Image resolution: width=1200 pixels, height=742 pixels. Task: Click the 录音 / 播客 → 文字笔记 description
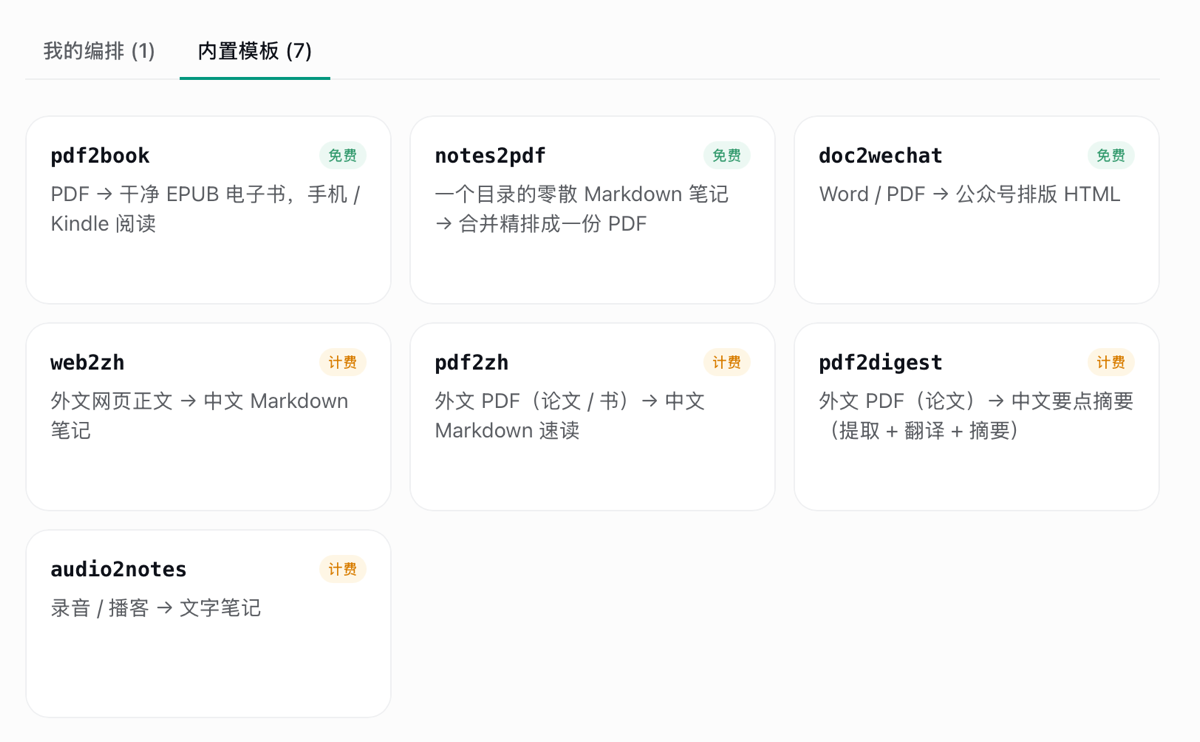pos(156,608)
